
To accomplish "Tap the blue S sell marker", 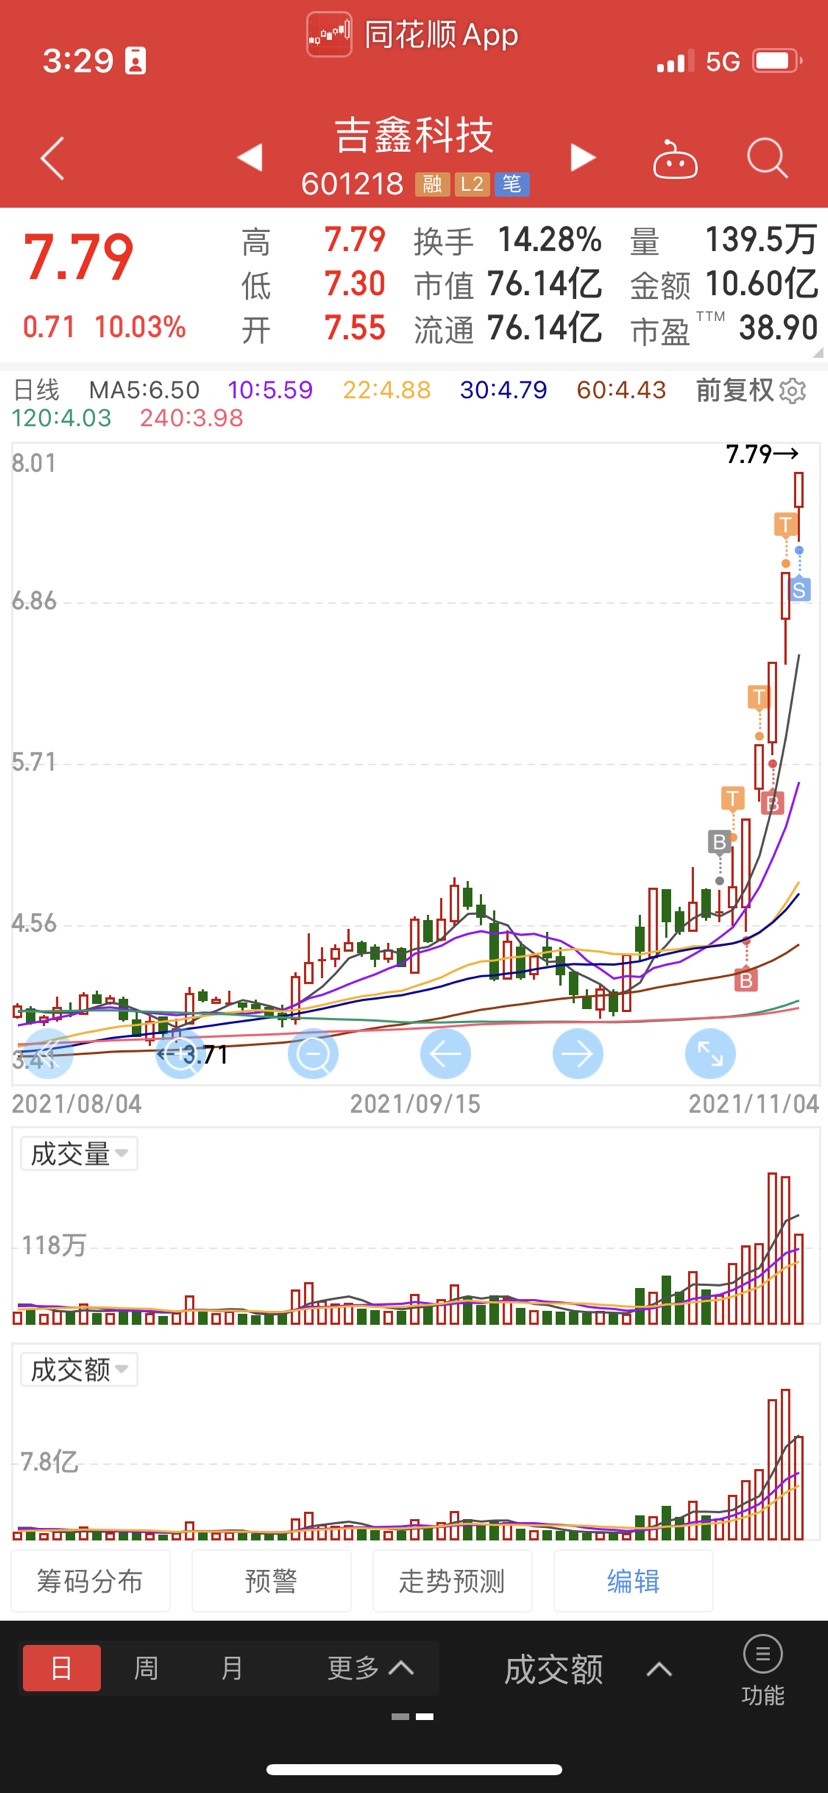I will [799, 590].
